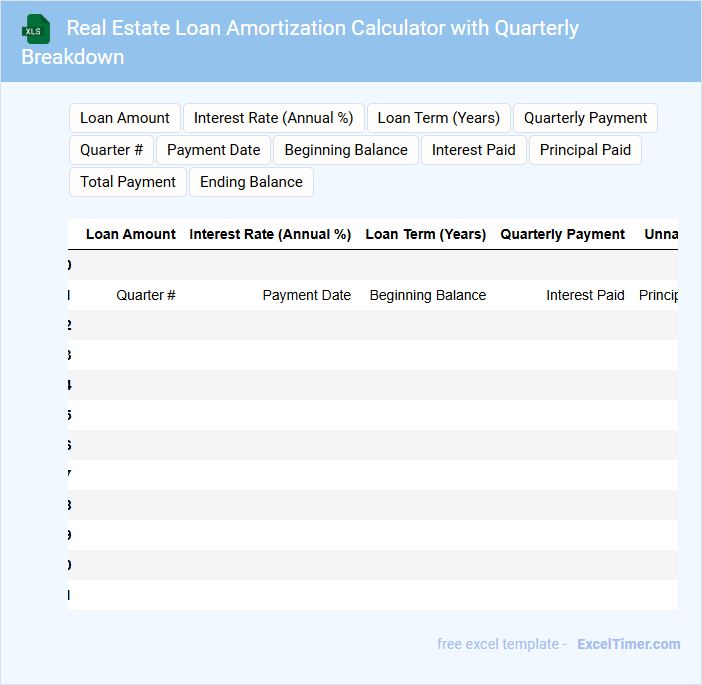Screen dimensions: 702x685
Task: Click the Payment Date table cell
Action: 306,295
